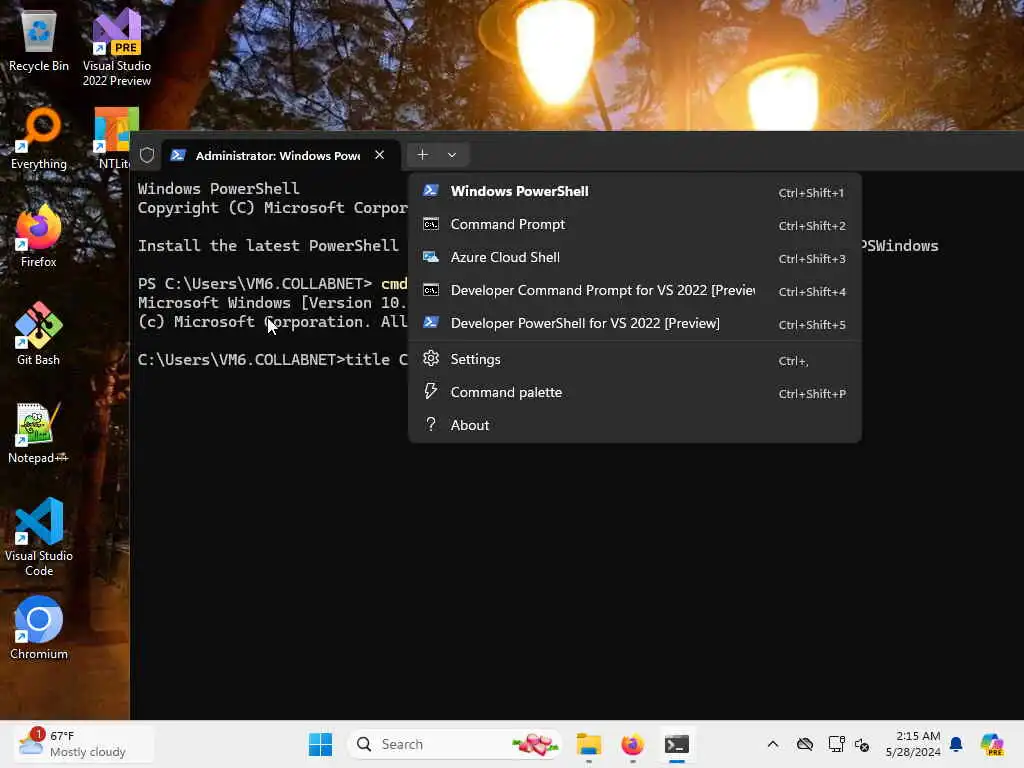Open the About menu entry
The image size is (1024, 768).
coord(635,425)
